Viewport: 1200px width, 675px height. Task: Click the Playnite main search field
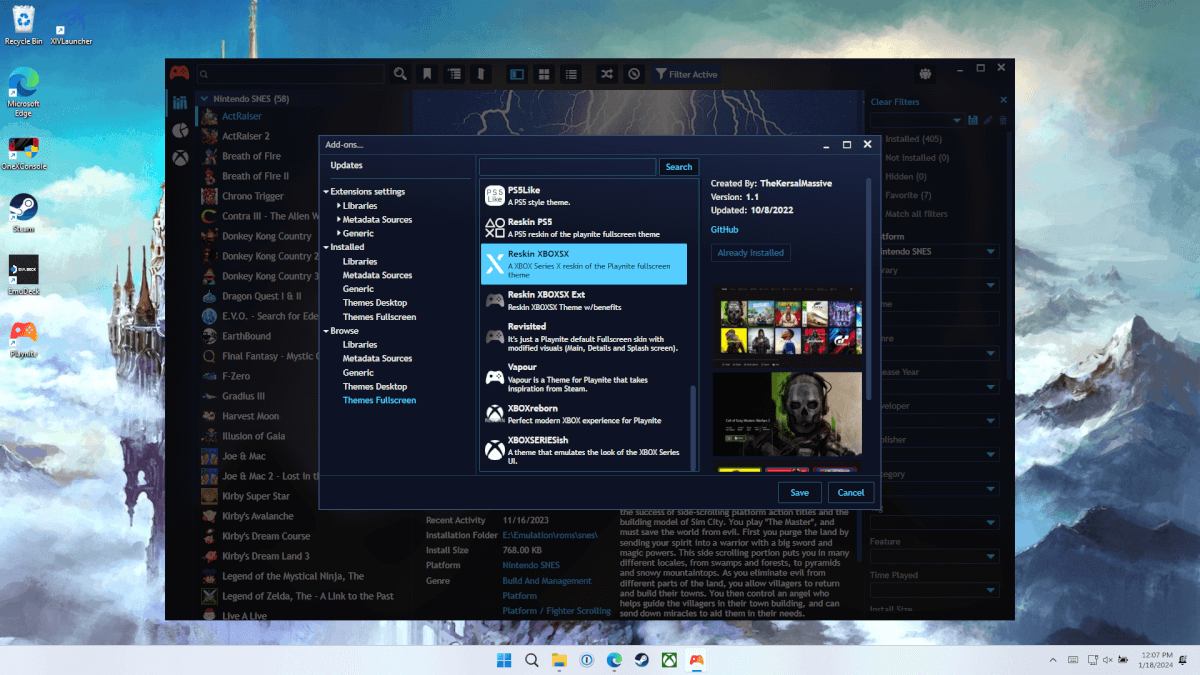coord(291,74)
